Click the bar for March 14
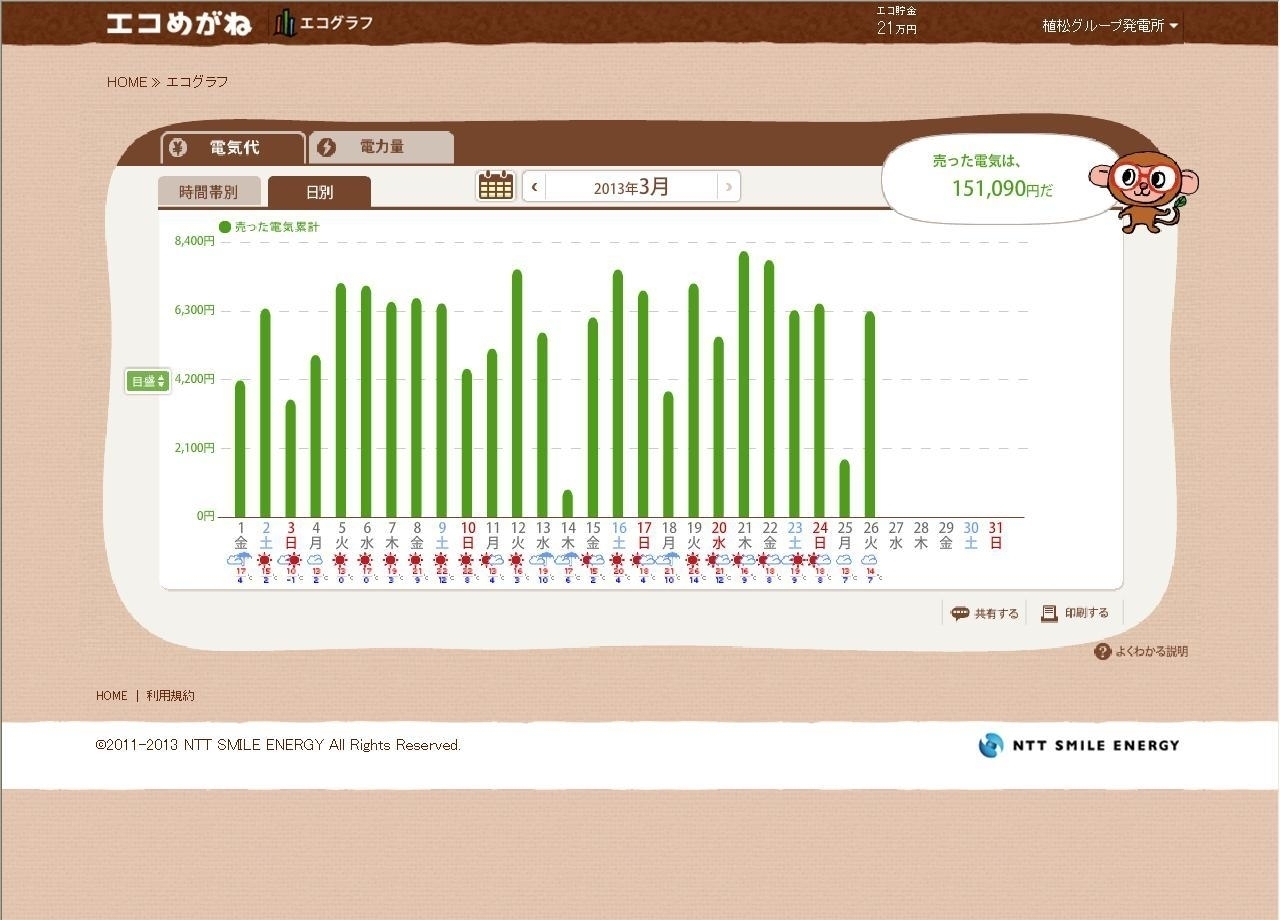1280x920 pixels. click(x=568, y=504)
